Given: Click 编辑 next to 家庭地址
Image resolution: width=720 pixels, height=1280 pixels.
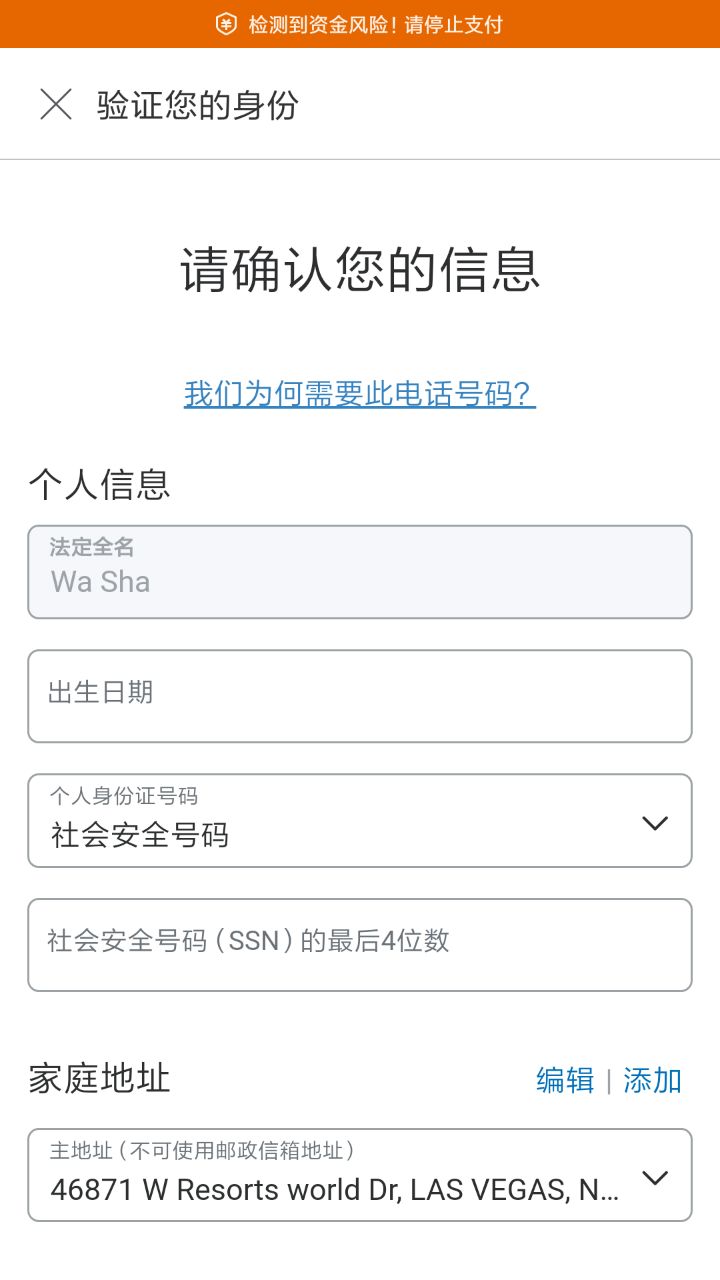Looking at the screenshot, I should click(x=565, y=1080).
